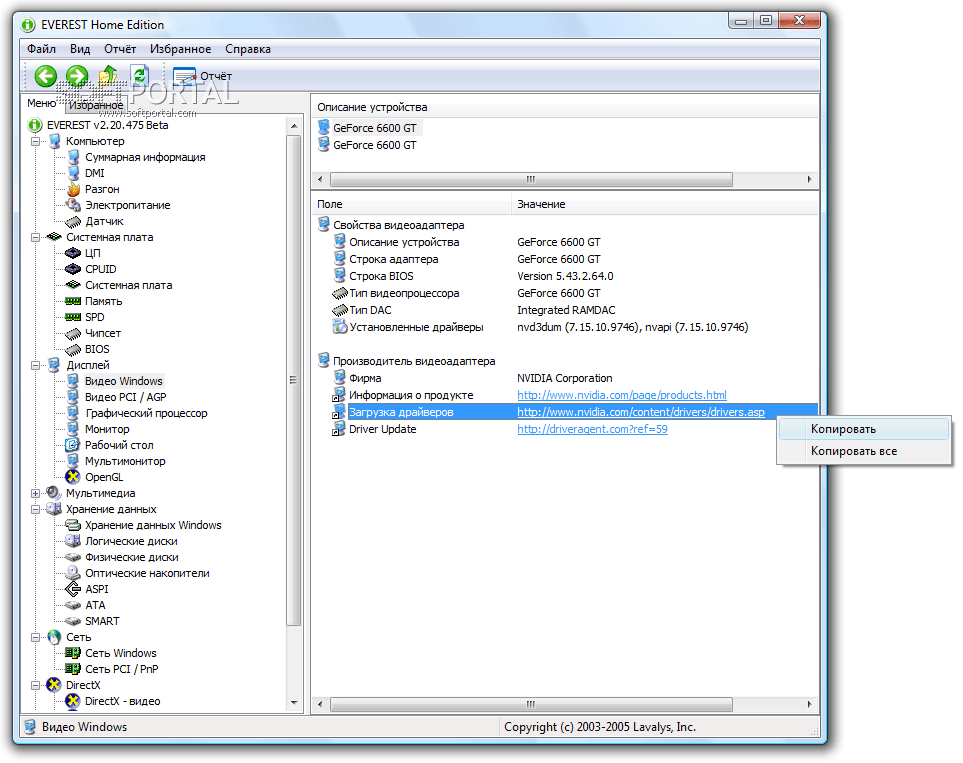
Task: Select second GeForce 6600 GT device entry
Action: (x=375, y=145)
